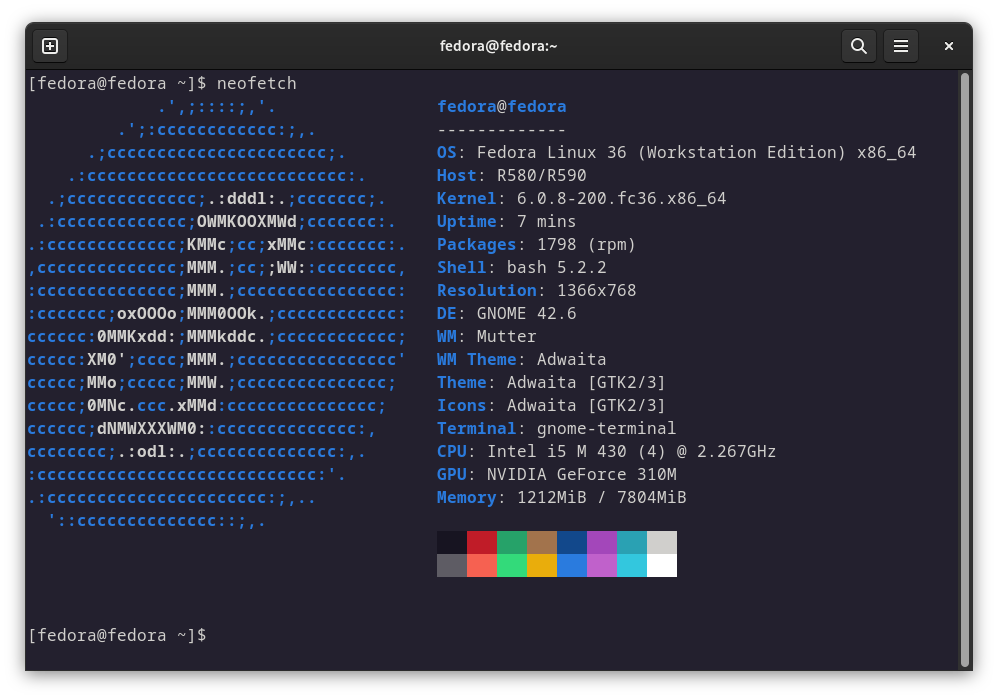Click the dark red color block
Screen dimensions: 998x699
pos(482,542)
